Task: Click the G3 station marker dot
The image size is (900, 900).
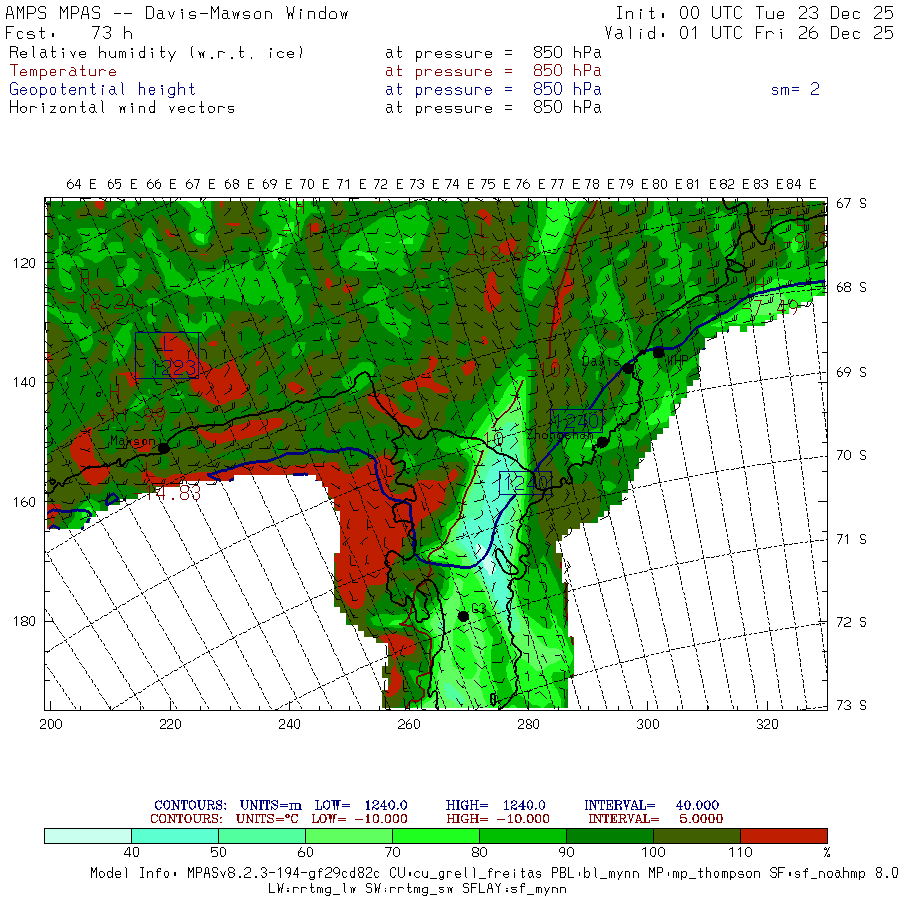Action: pyautogui.click(x=463, y=616)
